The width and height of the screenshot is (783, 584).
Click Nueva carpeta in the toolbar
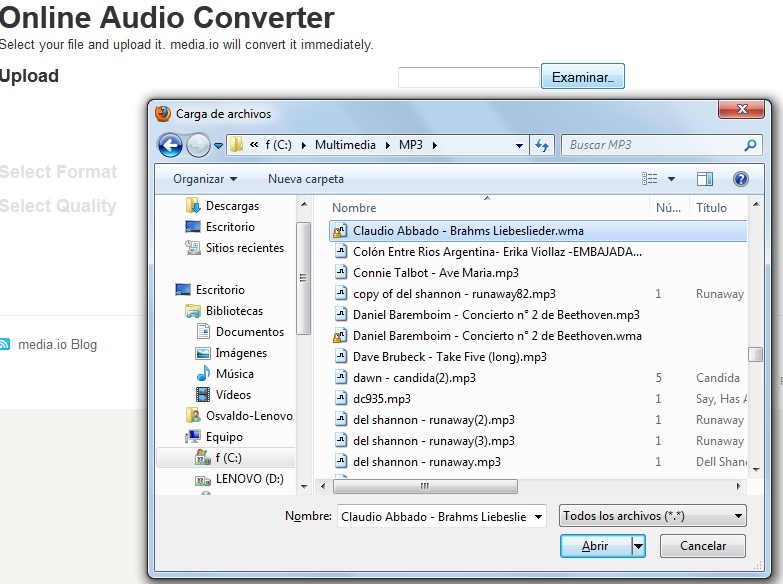click(306, 179)
